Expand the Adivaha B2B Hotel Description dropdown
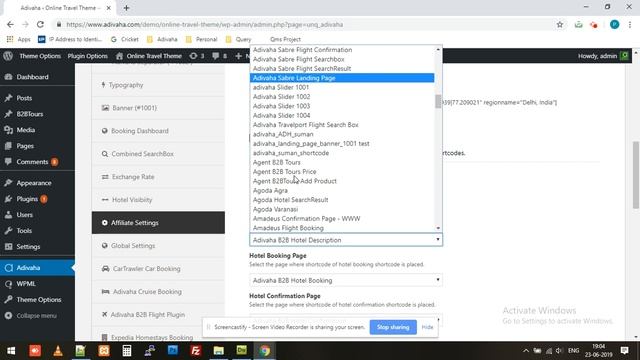 tap(346, 240)
